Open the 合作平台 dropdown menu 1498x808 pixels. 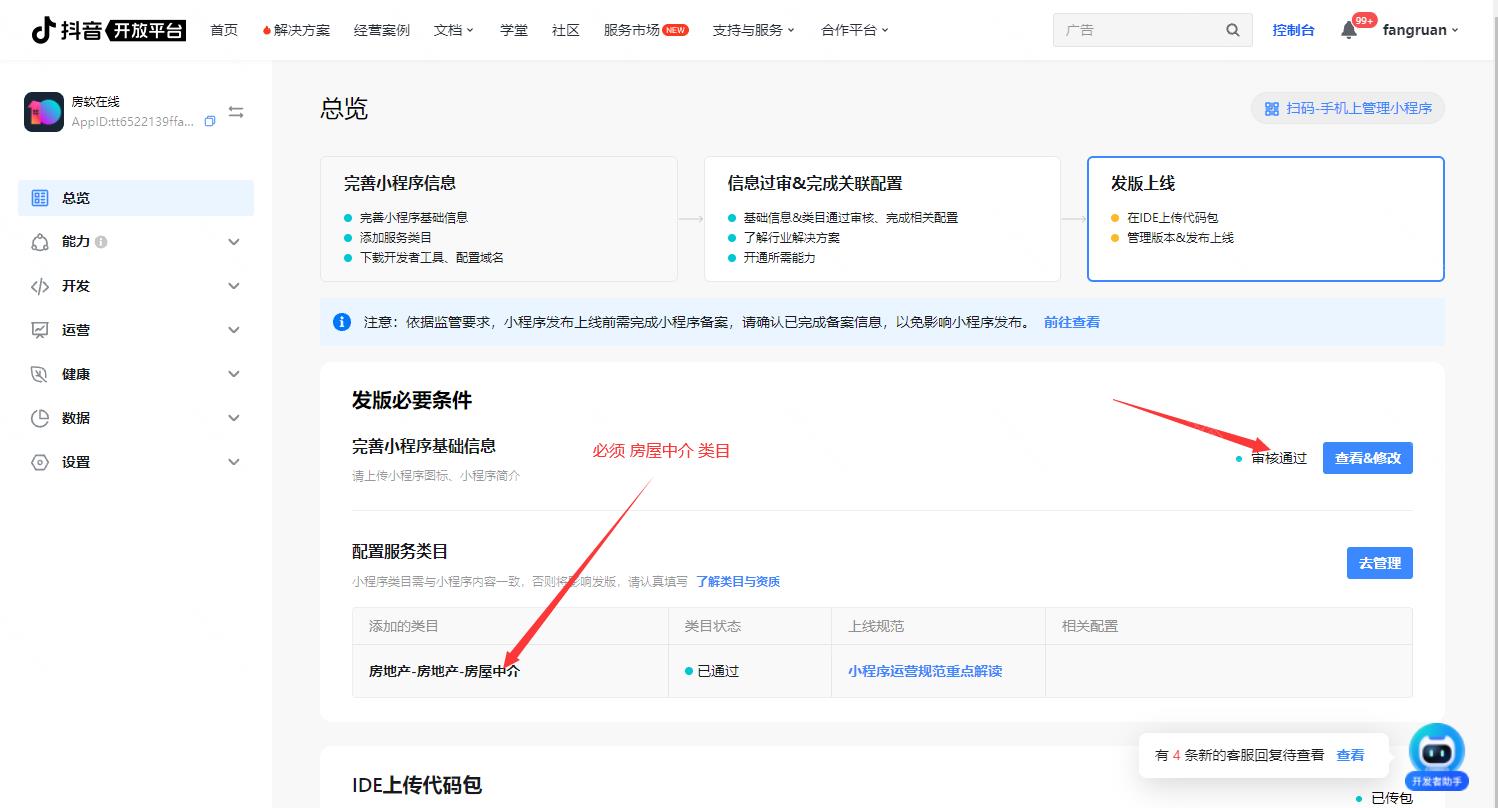pyautogui.click(x=855, y=30)
